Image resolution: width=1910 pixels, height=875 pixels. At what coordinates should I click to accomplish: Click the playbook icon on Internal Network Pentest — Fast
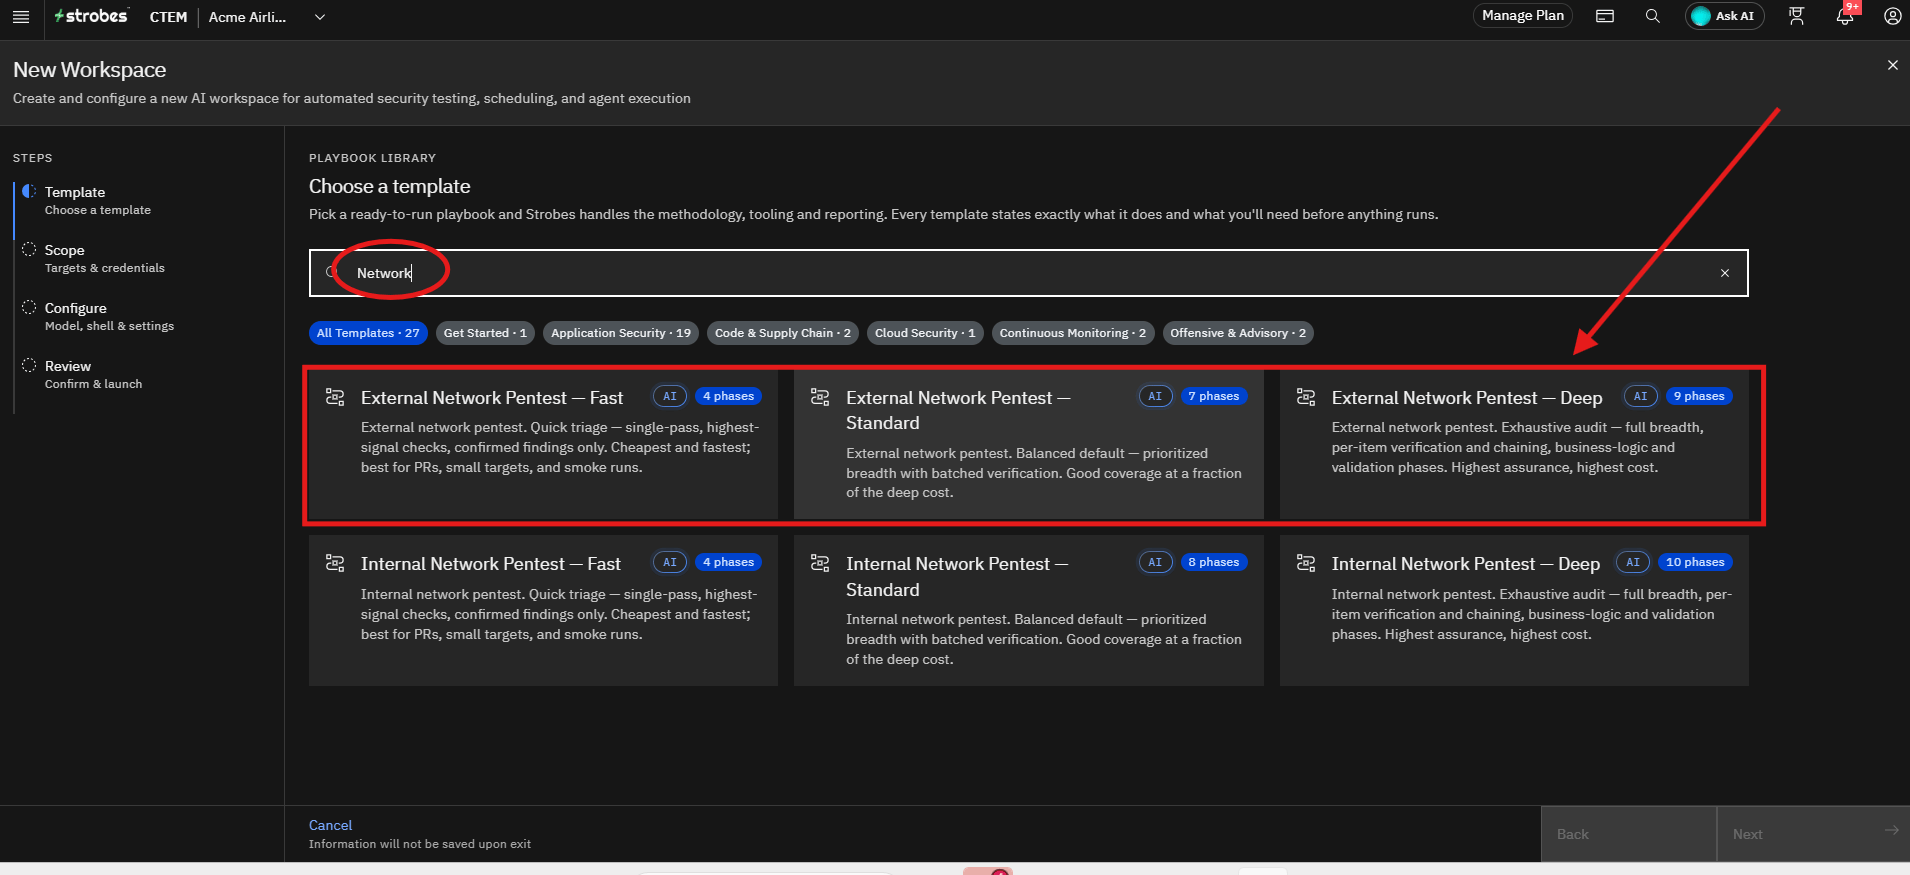(335, 563)
